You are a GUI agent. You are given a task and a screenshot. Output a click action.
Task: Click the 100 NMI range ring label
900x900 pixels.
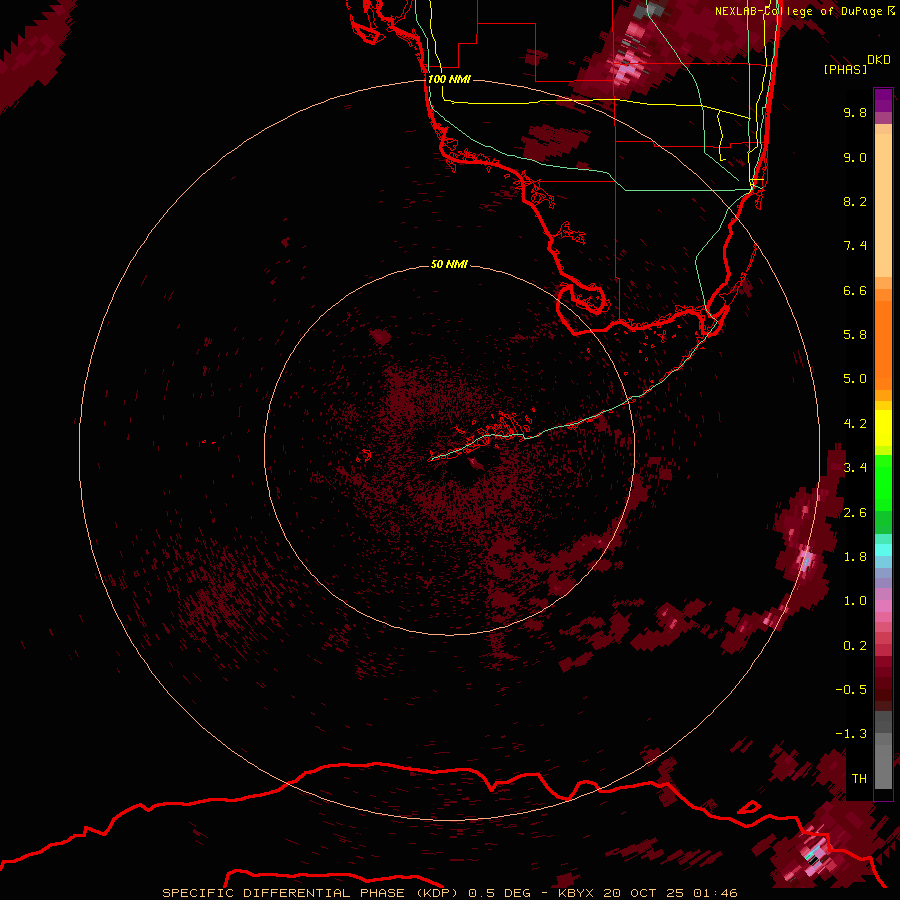point(449,79)
